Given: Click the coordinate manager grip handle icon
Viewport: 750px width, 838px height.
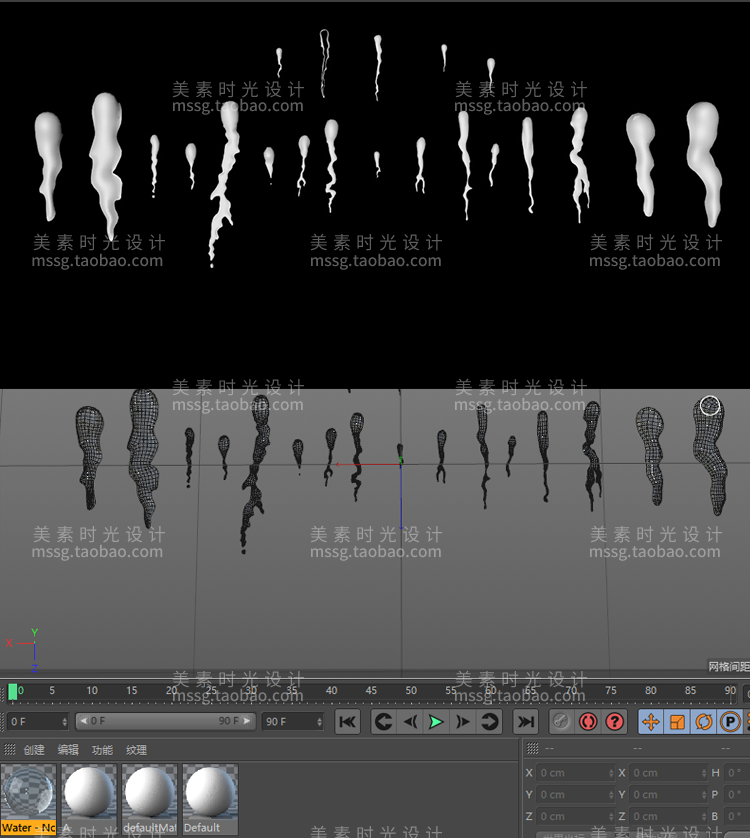Looking at the screenshot, I should pos(532,748).
